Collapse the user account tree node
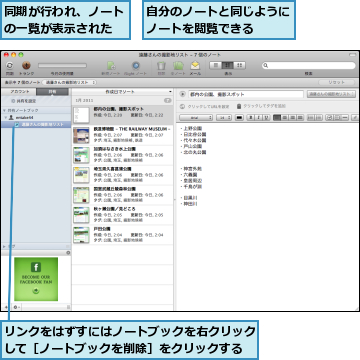This screenshot has height=360, width=360. tap(5, 117)
